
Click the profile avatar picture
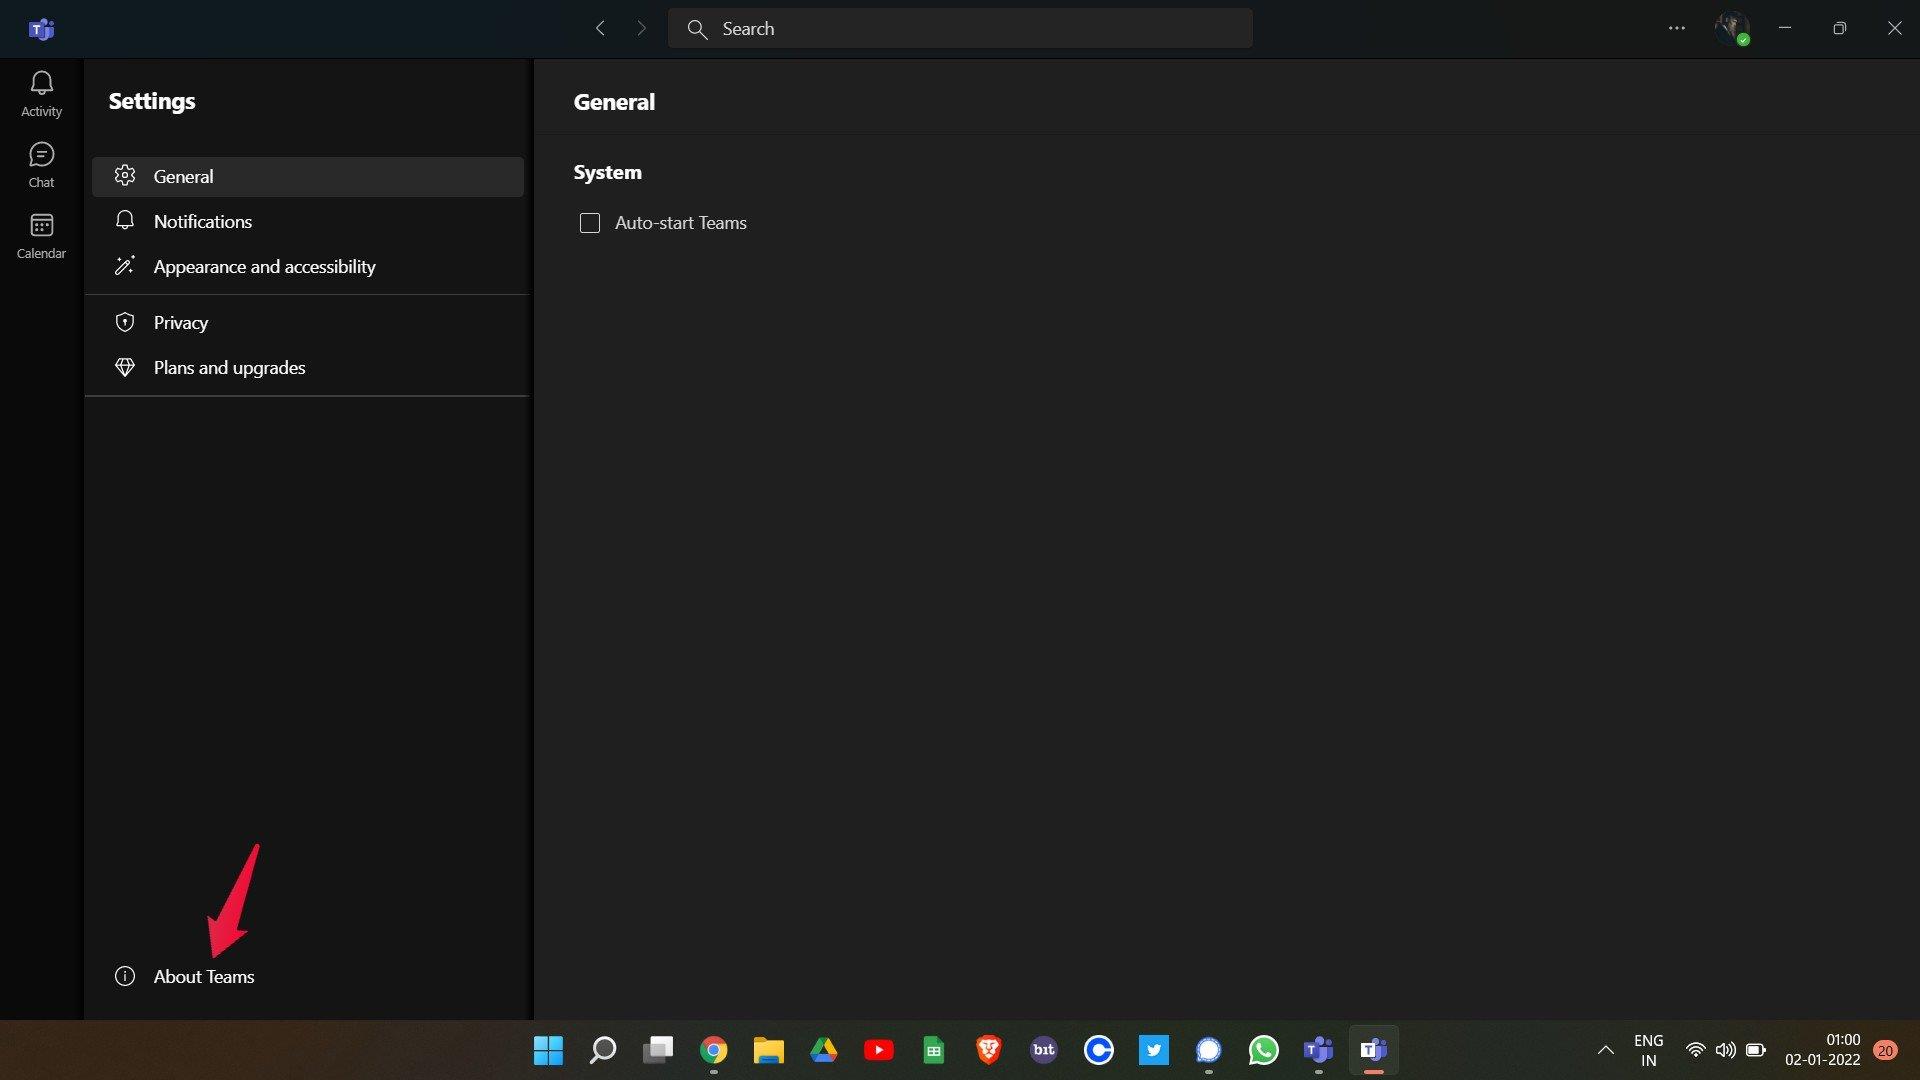1731,28
